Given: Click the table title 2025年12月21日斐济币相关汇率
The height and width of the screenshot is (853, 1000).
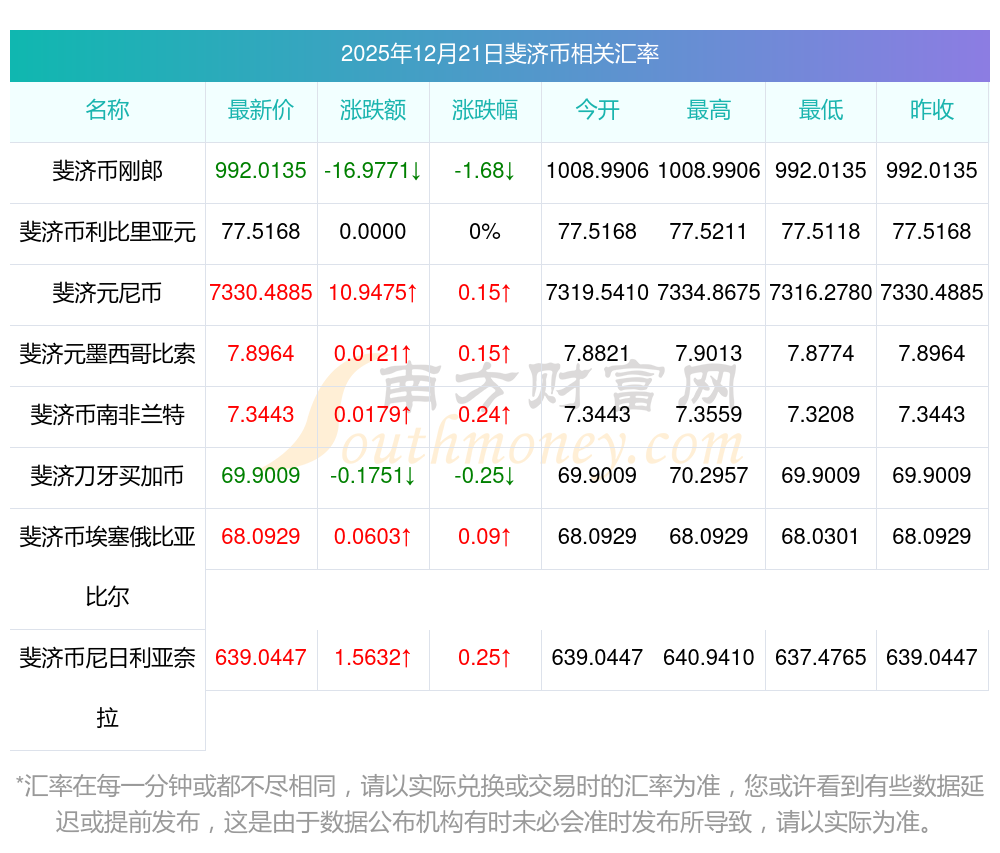Looking at the screenshot, I should click(x=500, y=54).
